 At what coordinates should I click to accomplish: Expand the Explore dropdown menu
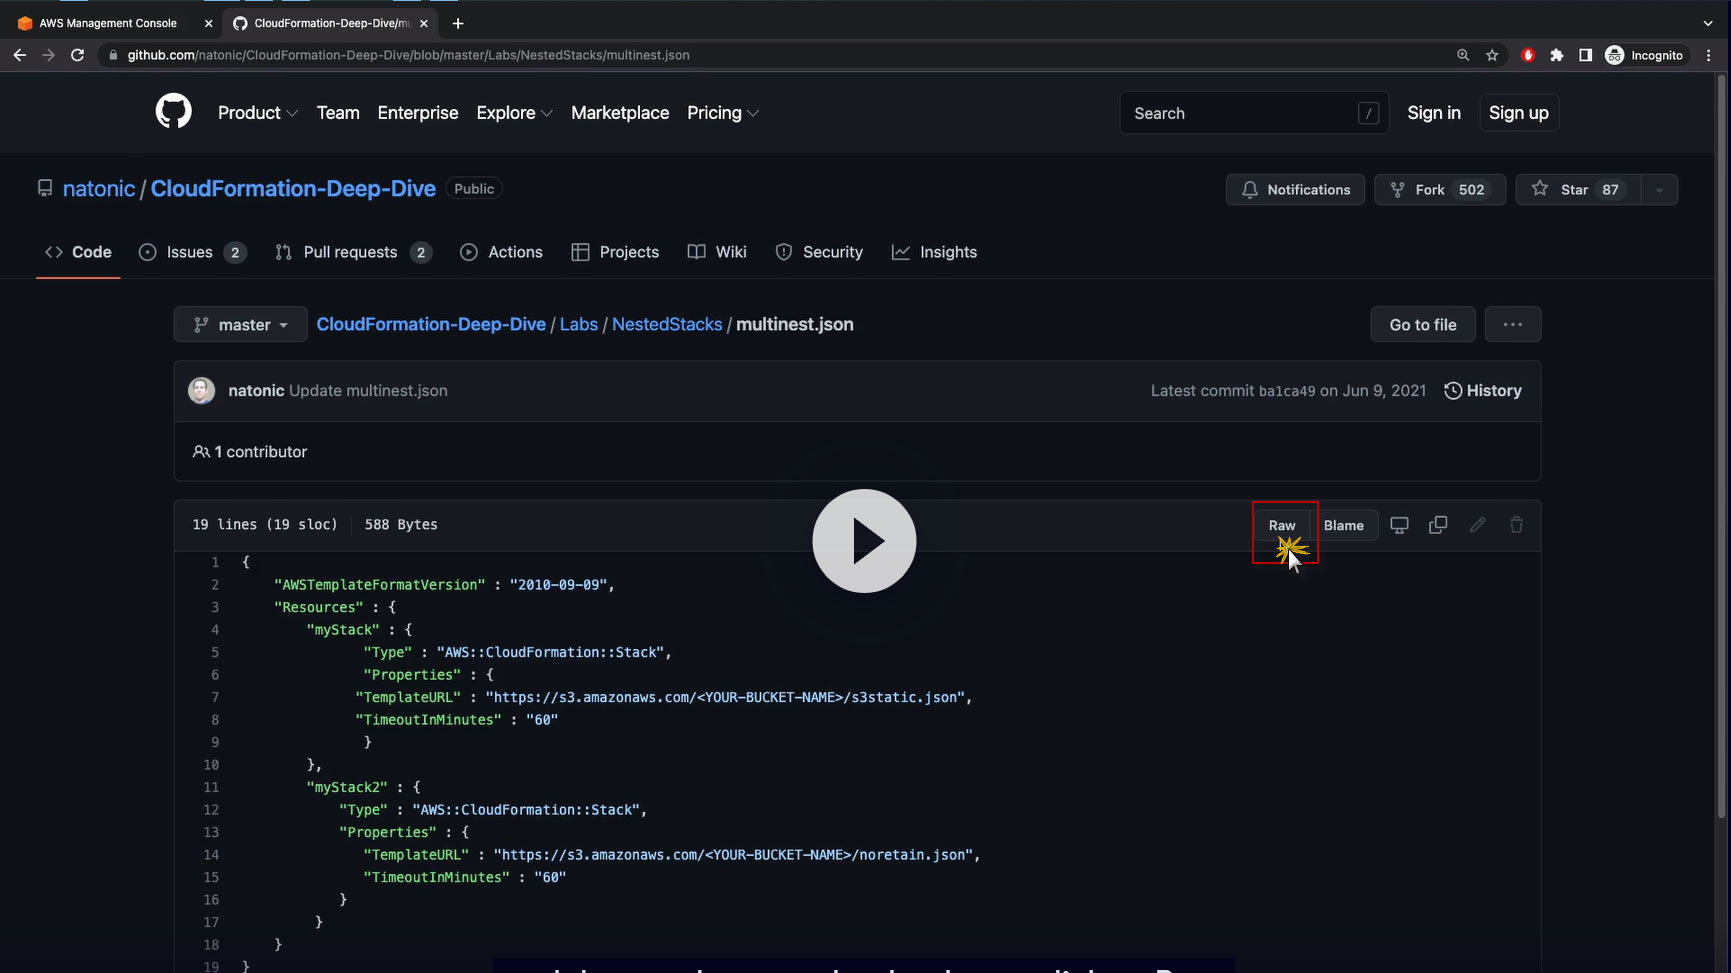click(514, 113)
